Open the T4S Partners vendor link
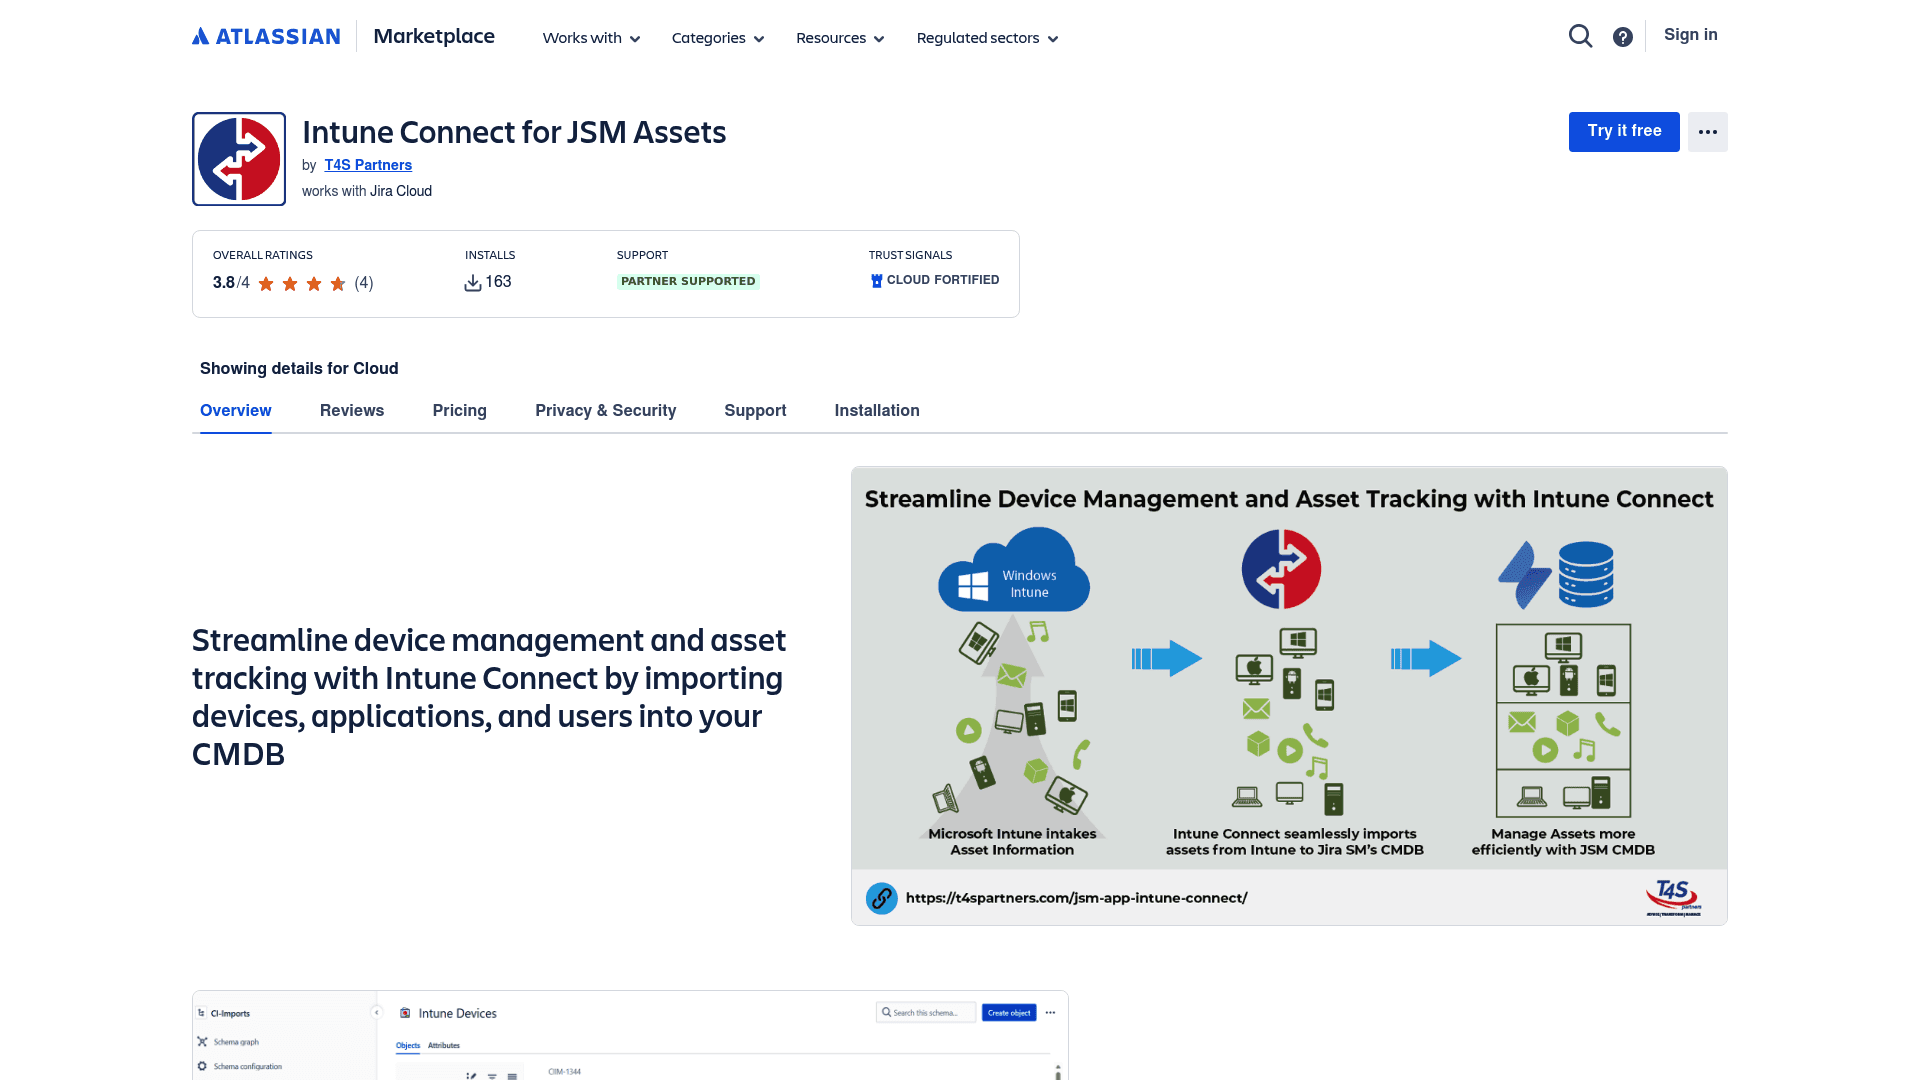Viewport: 1920px width, 1080px height. pyautogui.click(x=368, y=165)
